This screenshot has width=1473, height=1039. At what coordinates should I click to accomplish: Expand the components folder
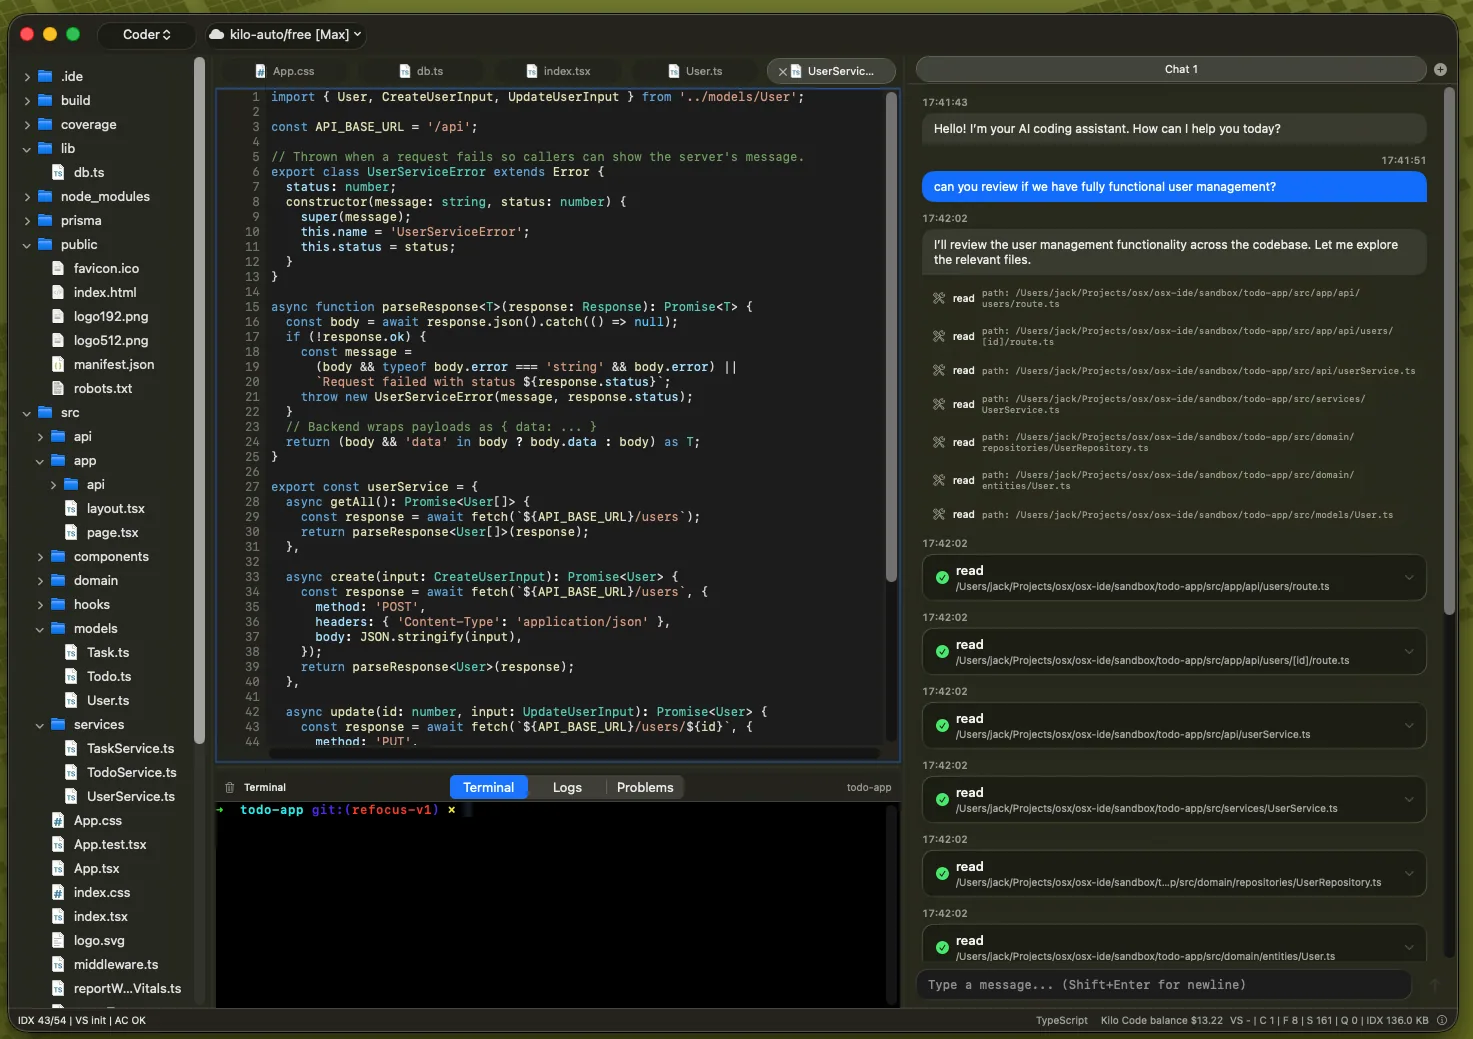[x=40, y=557]
